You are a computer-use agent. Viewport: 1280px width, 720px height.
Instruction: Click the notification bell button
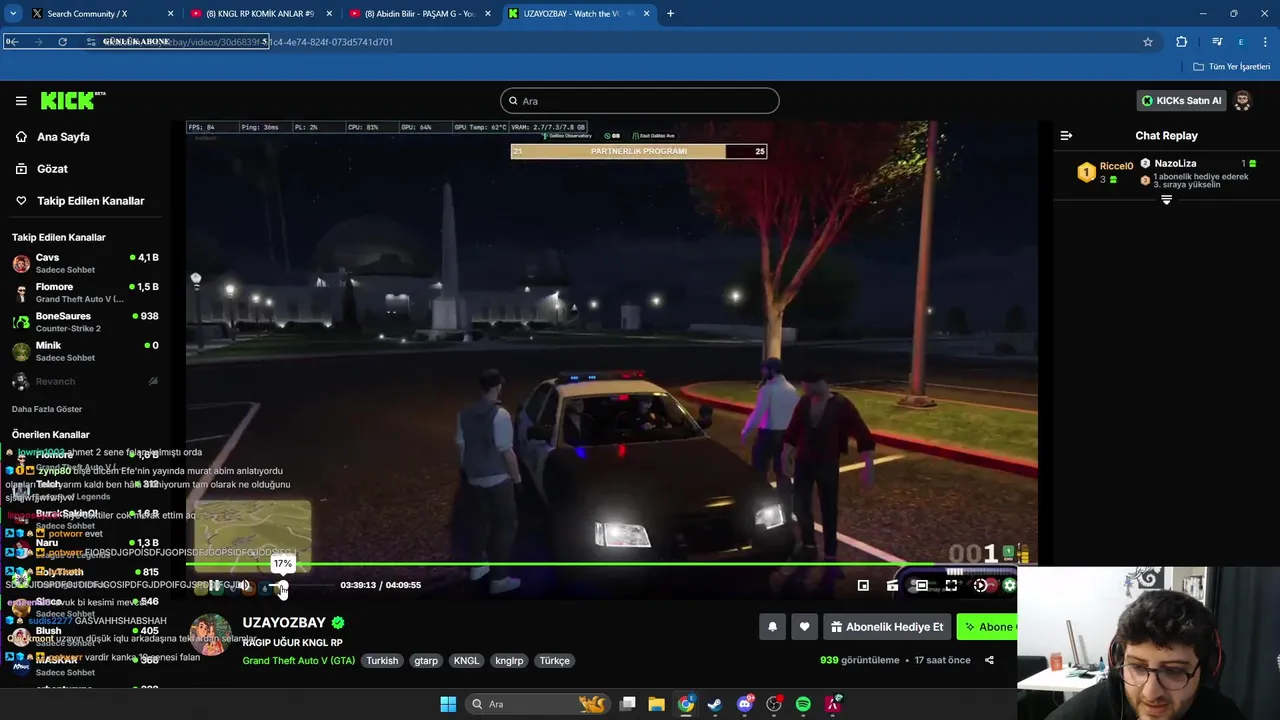coord(772,627)
